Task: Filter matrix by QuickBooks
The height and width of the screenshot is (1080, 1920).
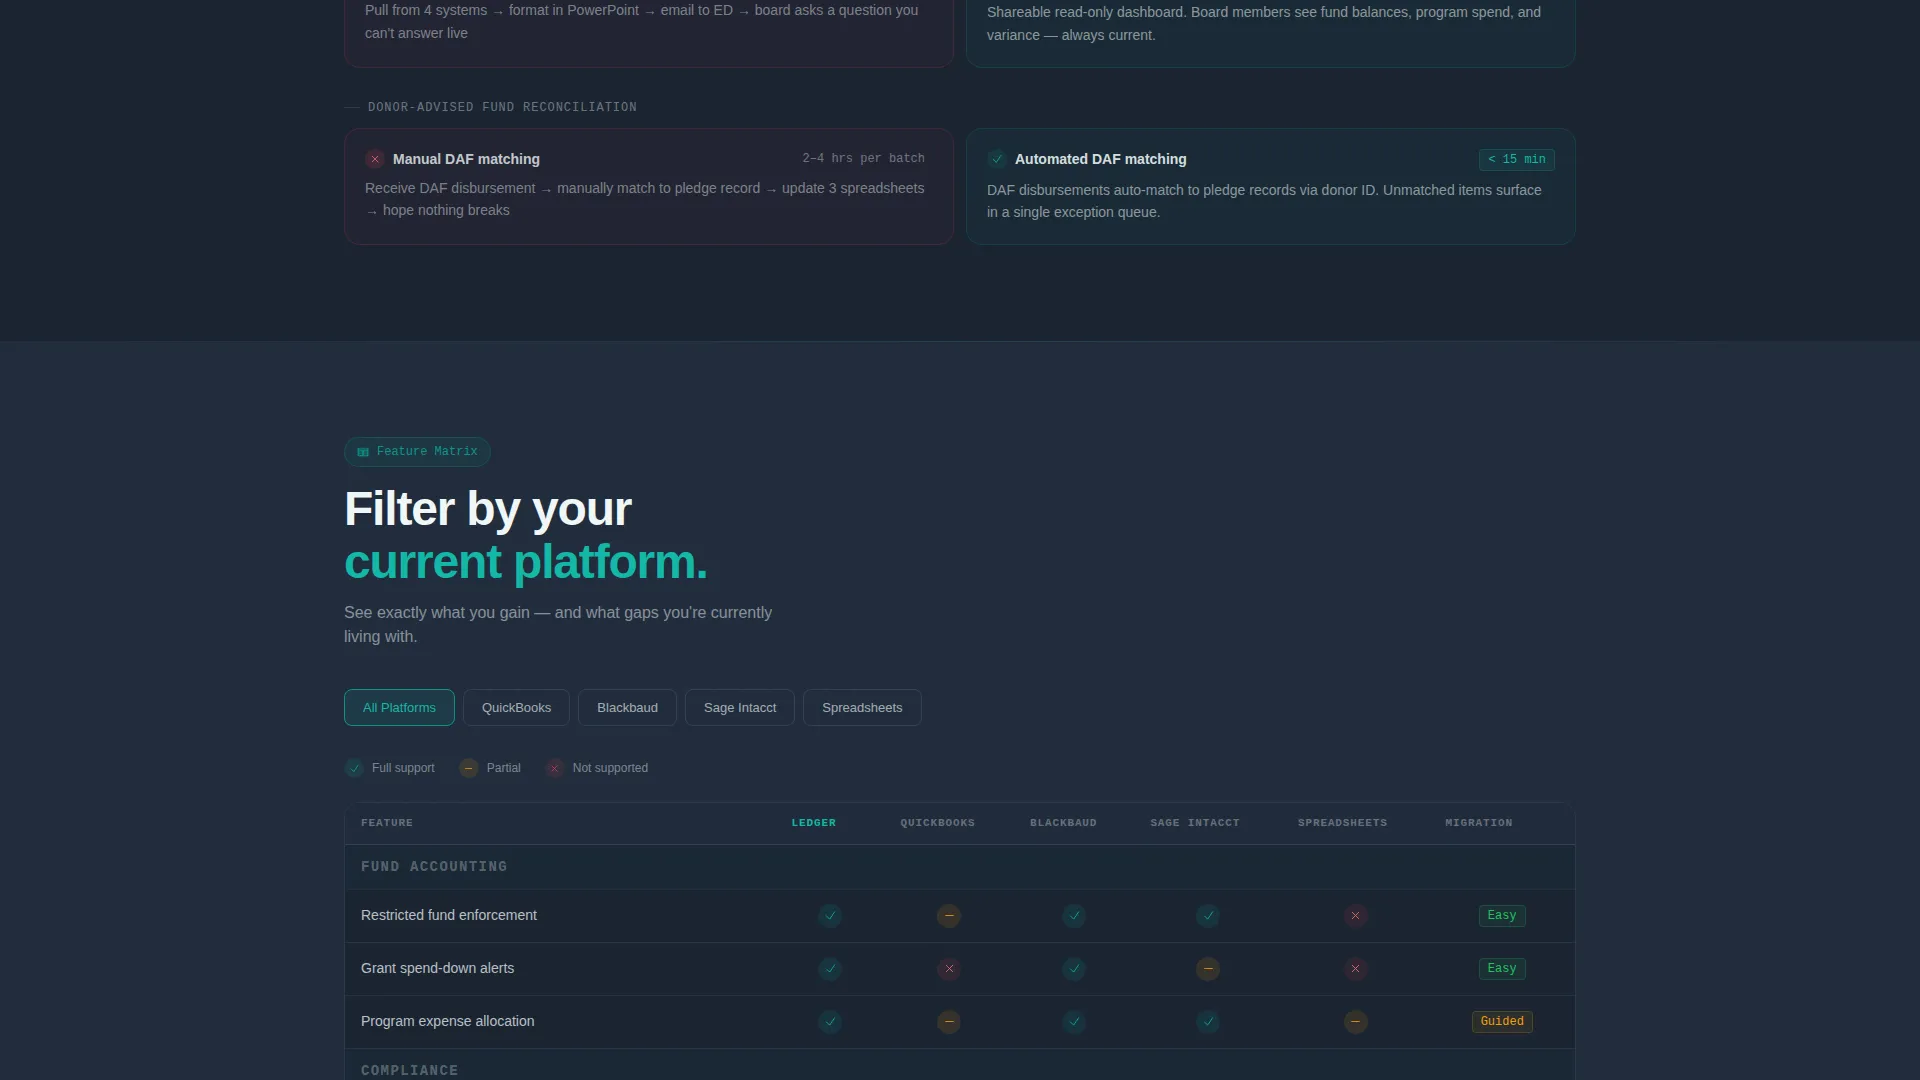Action: click(516, 707)
